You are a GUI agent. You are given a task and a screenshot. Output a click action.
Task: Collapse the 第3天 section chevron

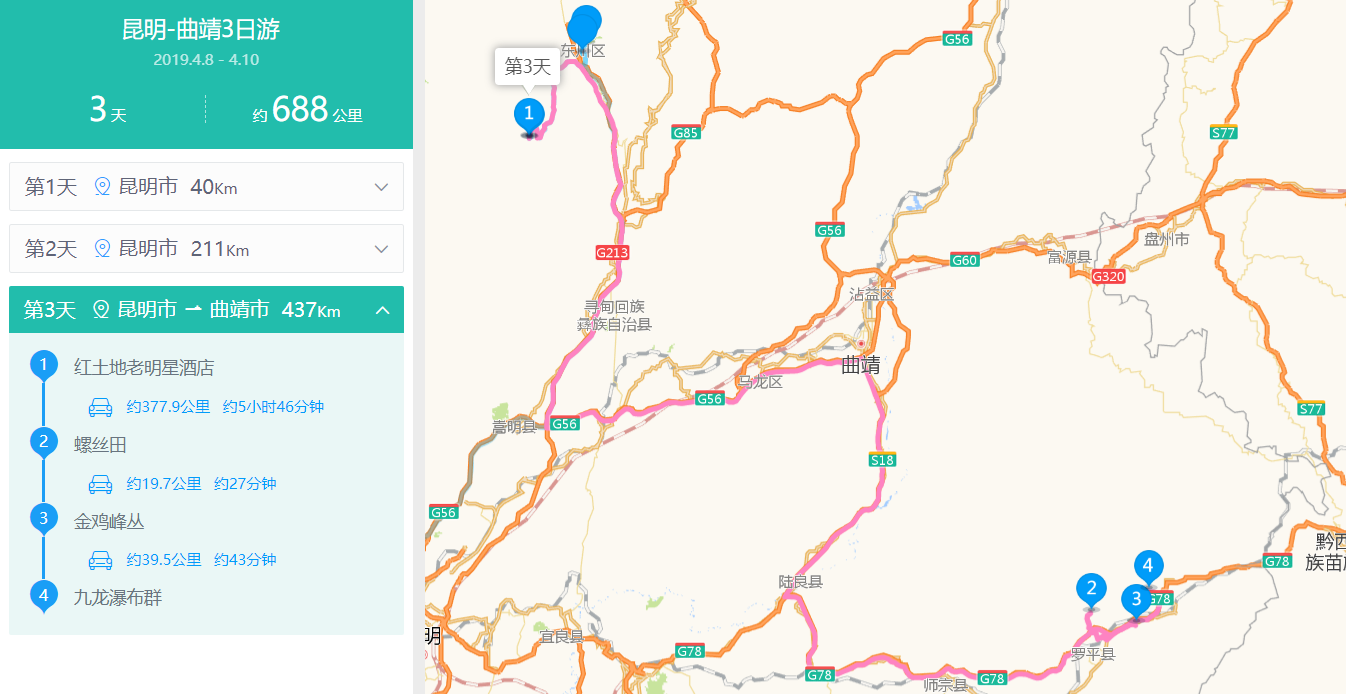click(382, 311)
